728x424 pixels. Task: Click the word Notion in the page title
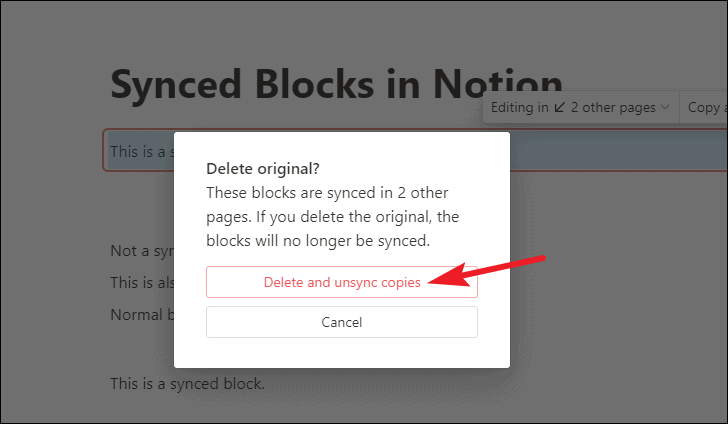tap(497, 84)
